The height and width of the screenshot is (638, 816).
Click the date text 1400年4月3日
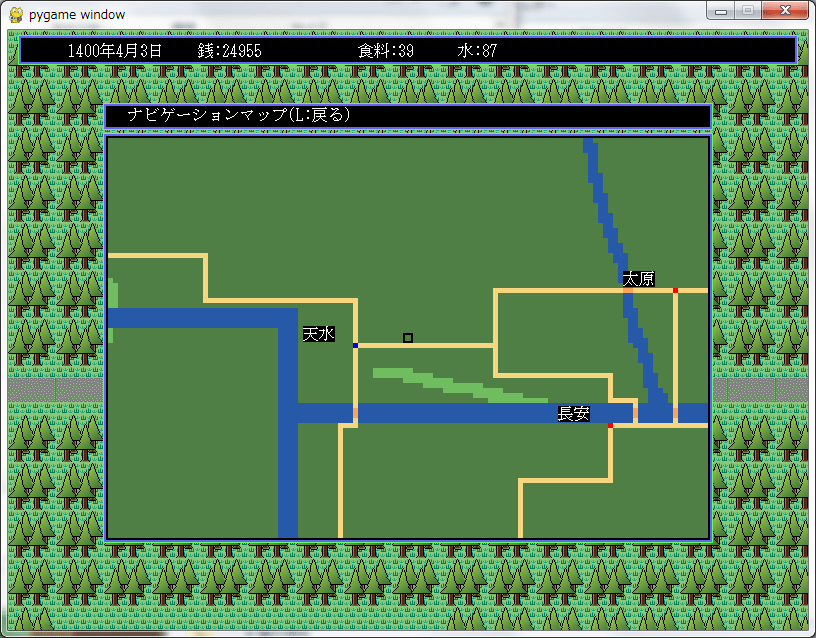tap(115, 50)
